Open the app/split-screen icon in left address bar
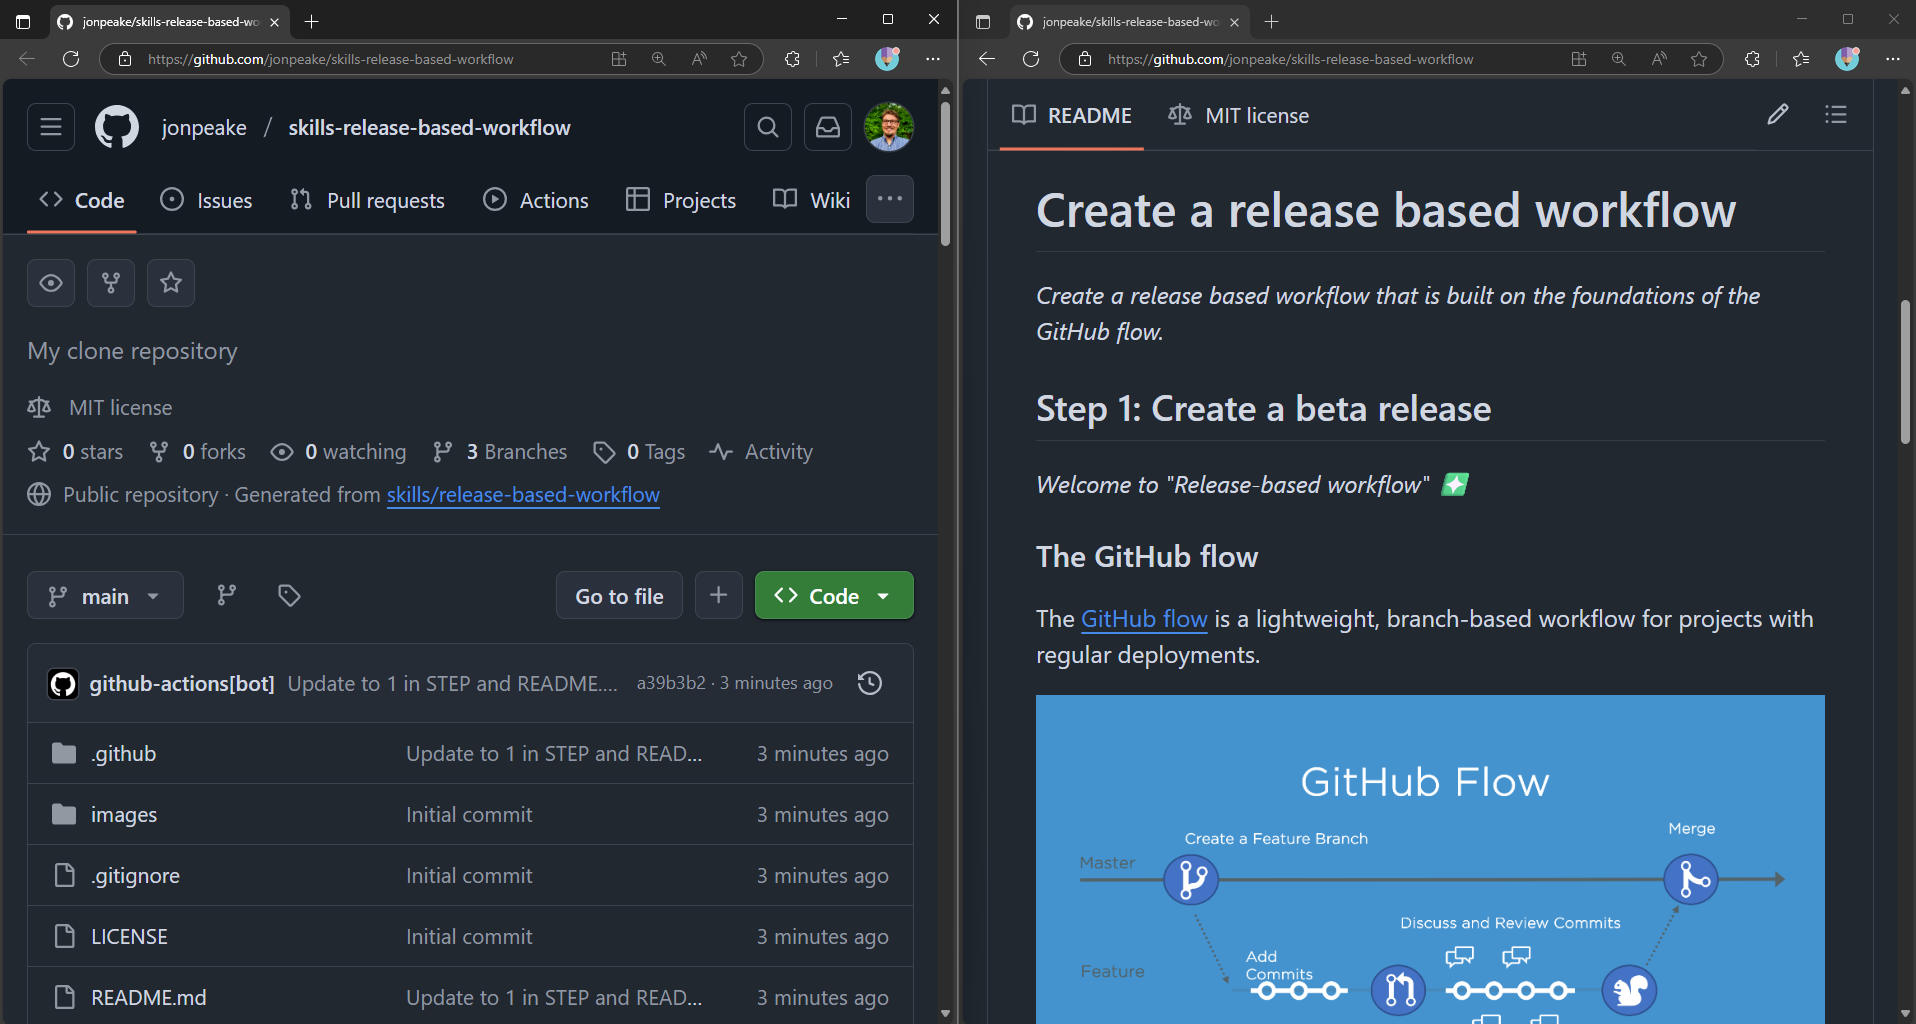The image size is (1916, 1024). tap(619, 59)
